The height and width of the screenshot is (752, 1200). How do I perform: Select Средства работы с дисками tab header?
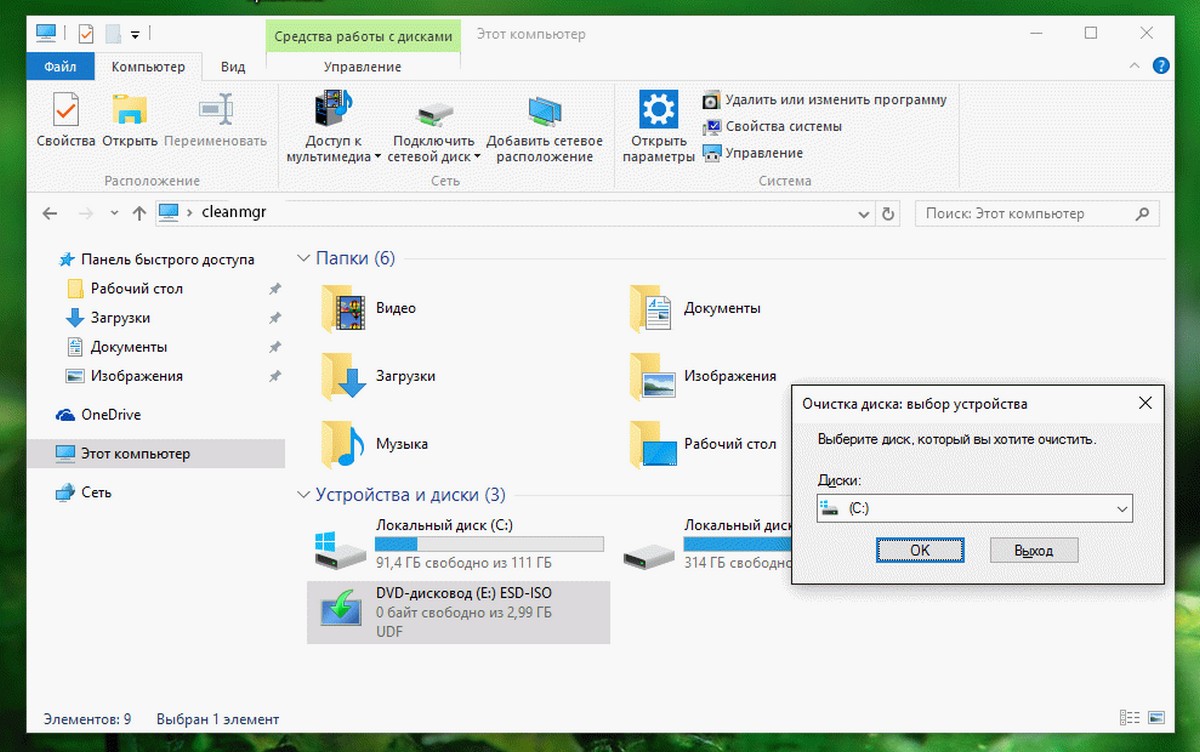[363, 36]
